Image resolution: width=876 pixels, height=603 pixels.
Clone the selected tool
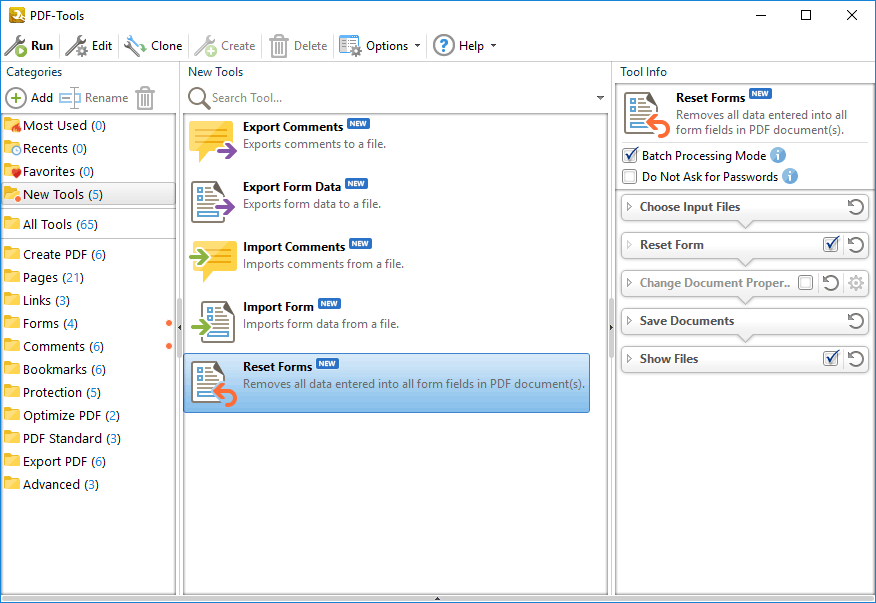[153, 46]
